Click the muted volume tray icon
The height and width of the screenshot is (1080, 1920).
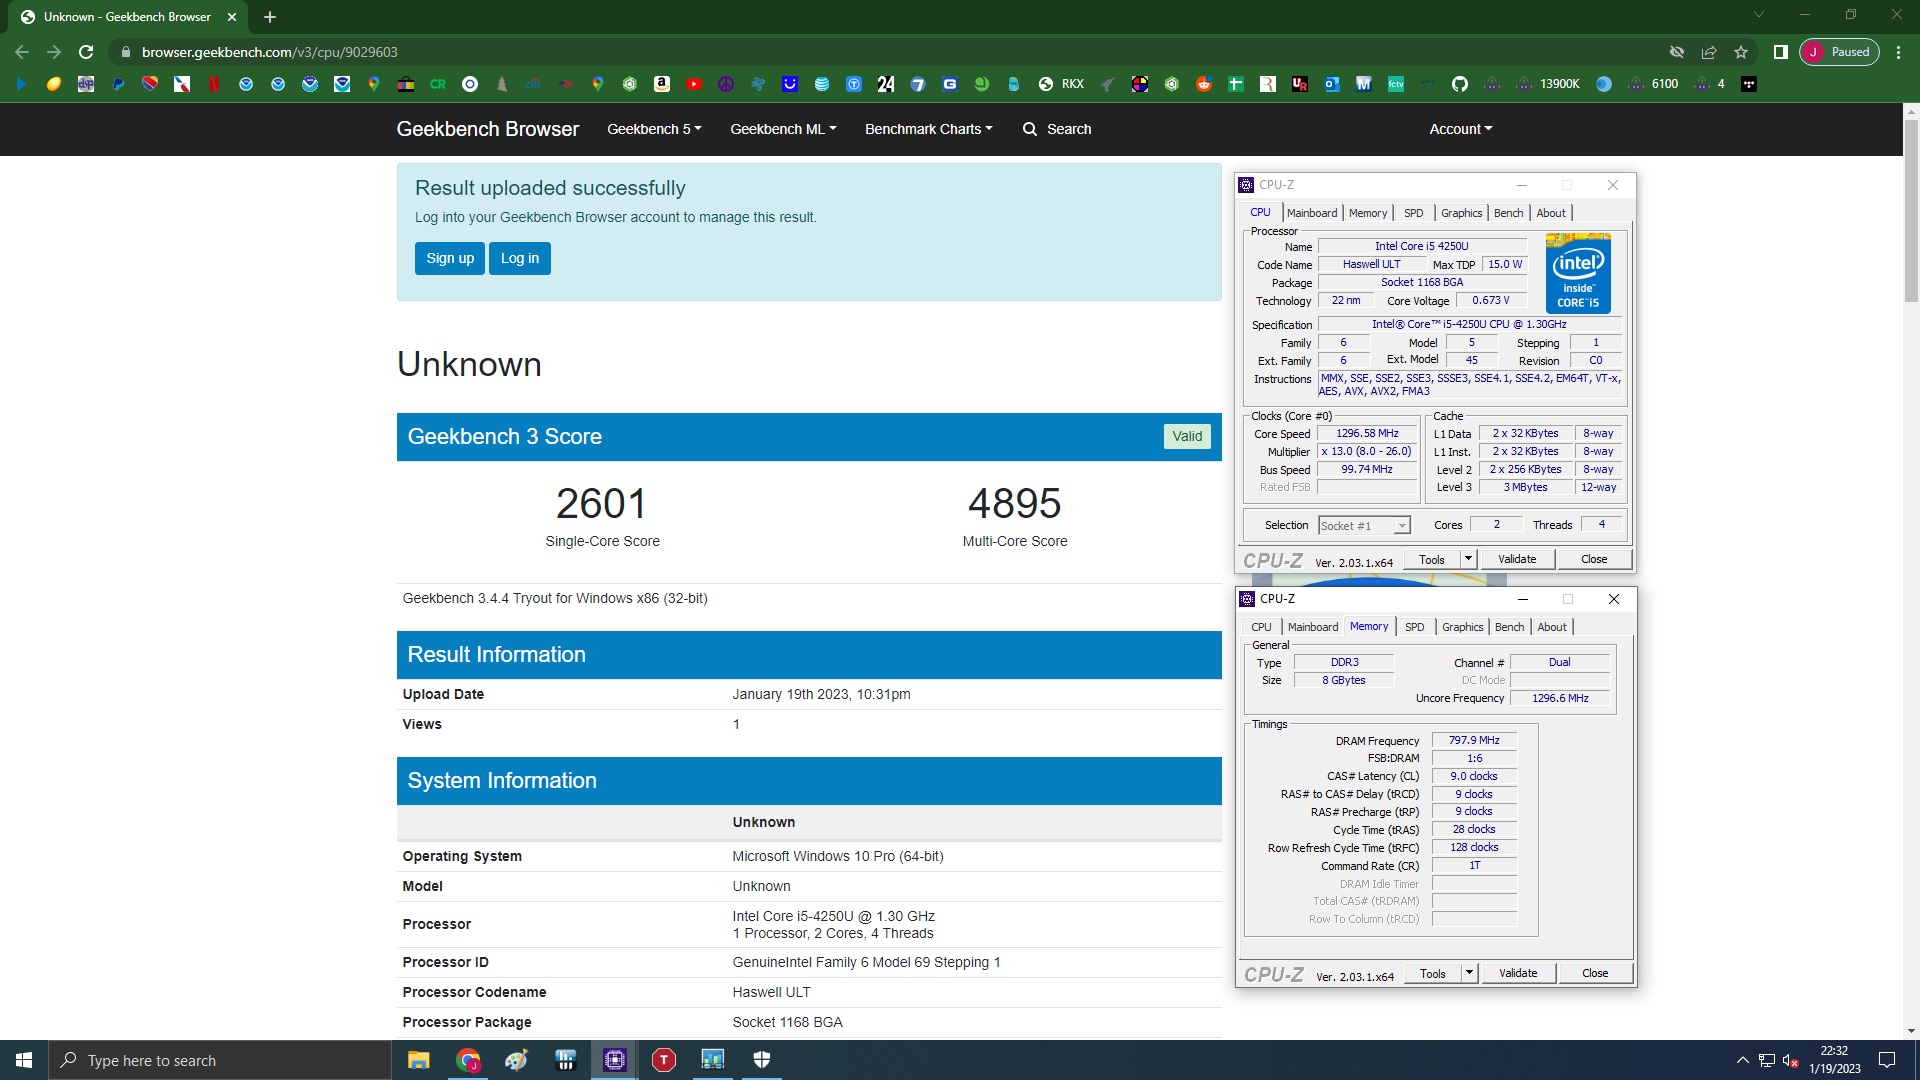tap(1790, 1060)
